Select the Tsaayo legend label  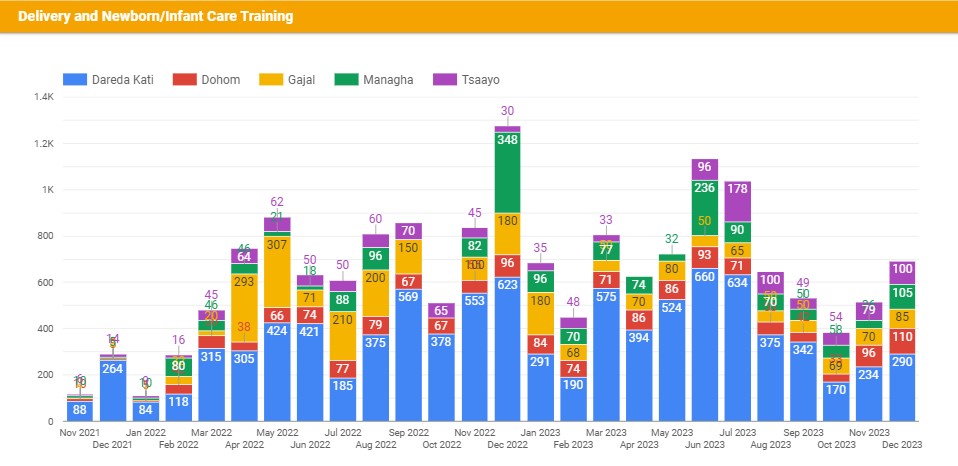(x=481, y=79)
